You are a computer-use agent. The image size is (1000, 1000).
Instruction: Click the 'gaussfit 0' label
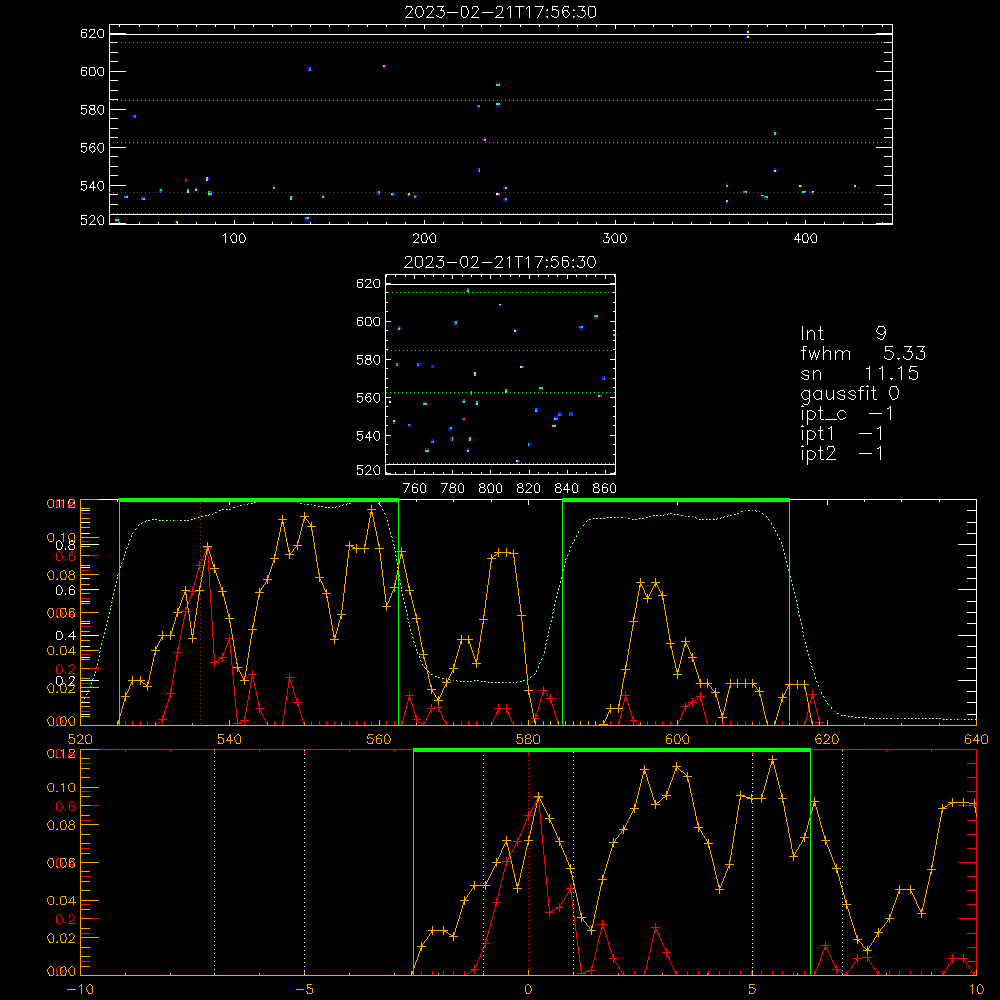click(849, 394)
